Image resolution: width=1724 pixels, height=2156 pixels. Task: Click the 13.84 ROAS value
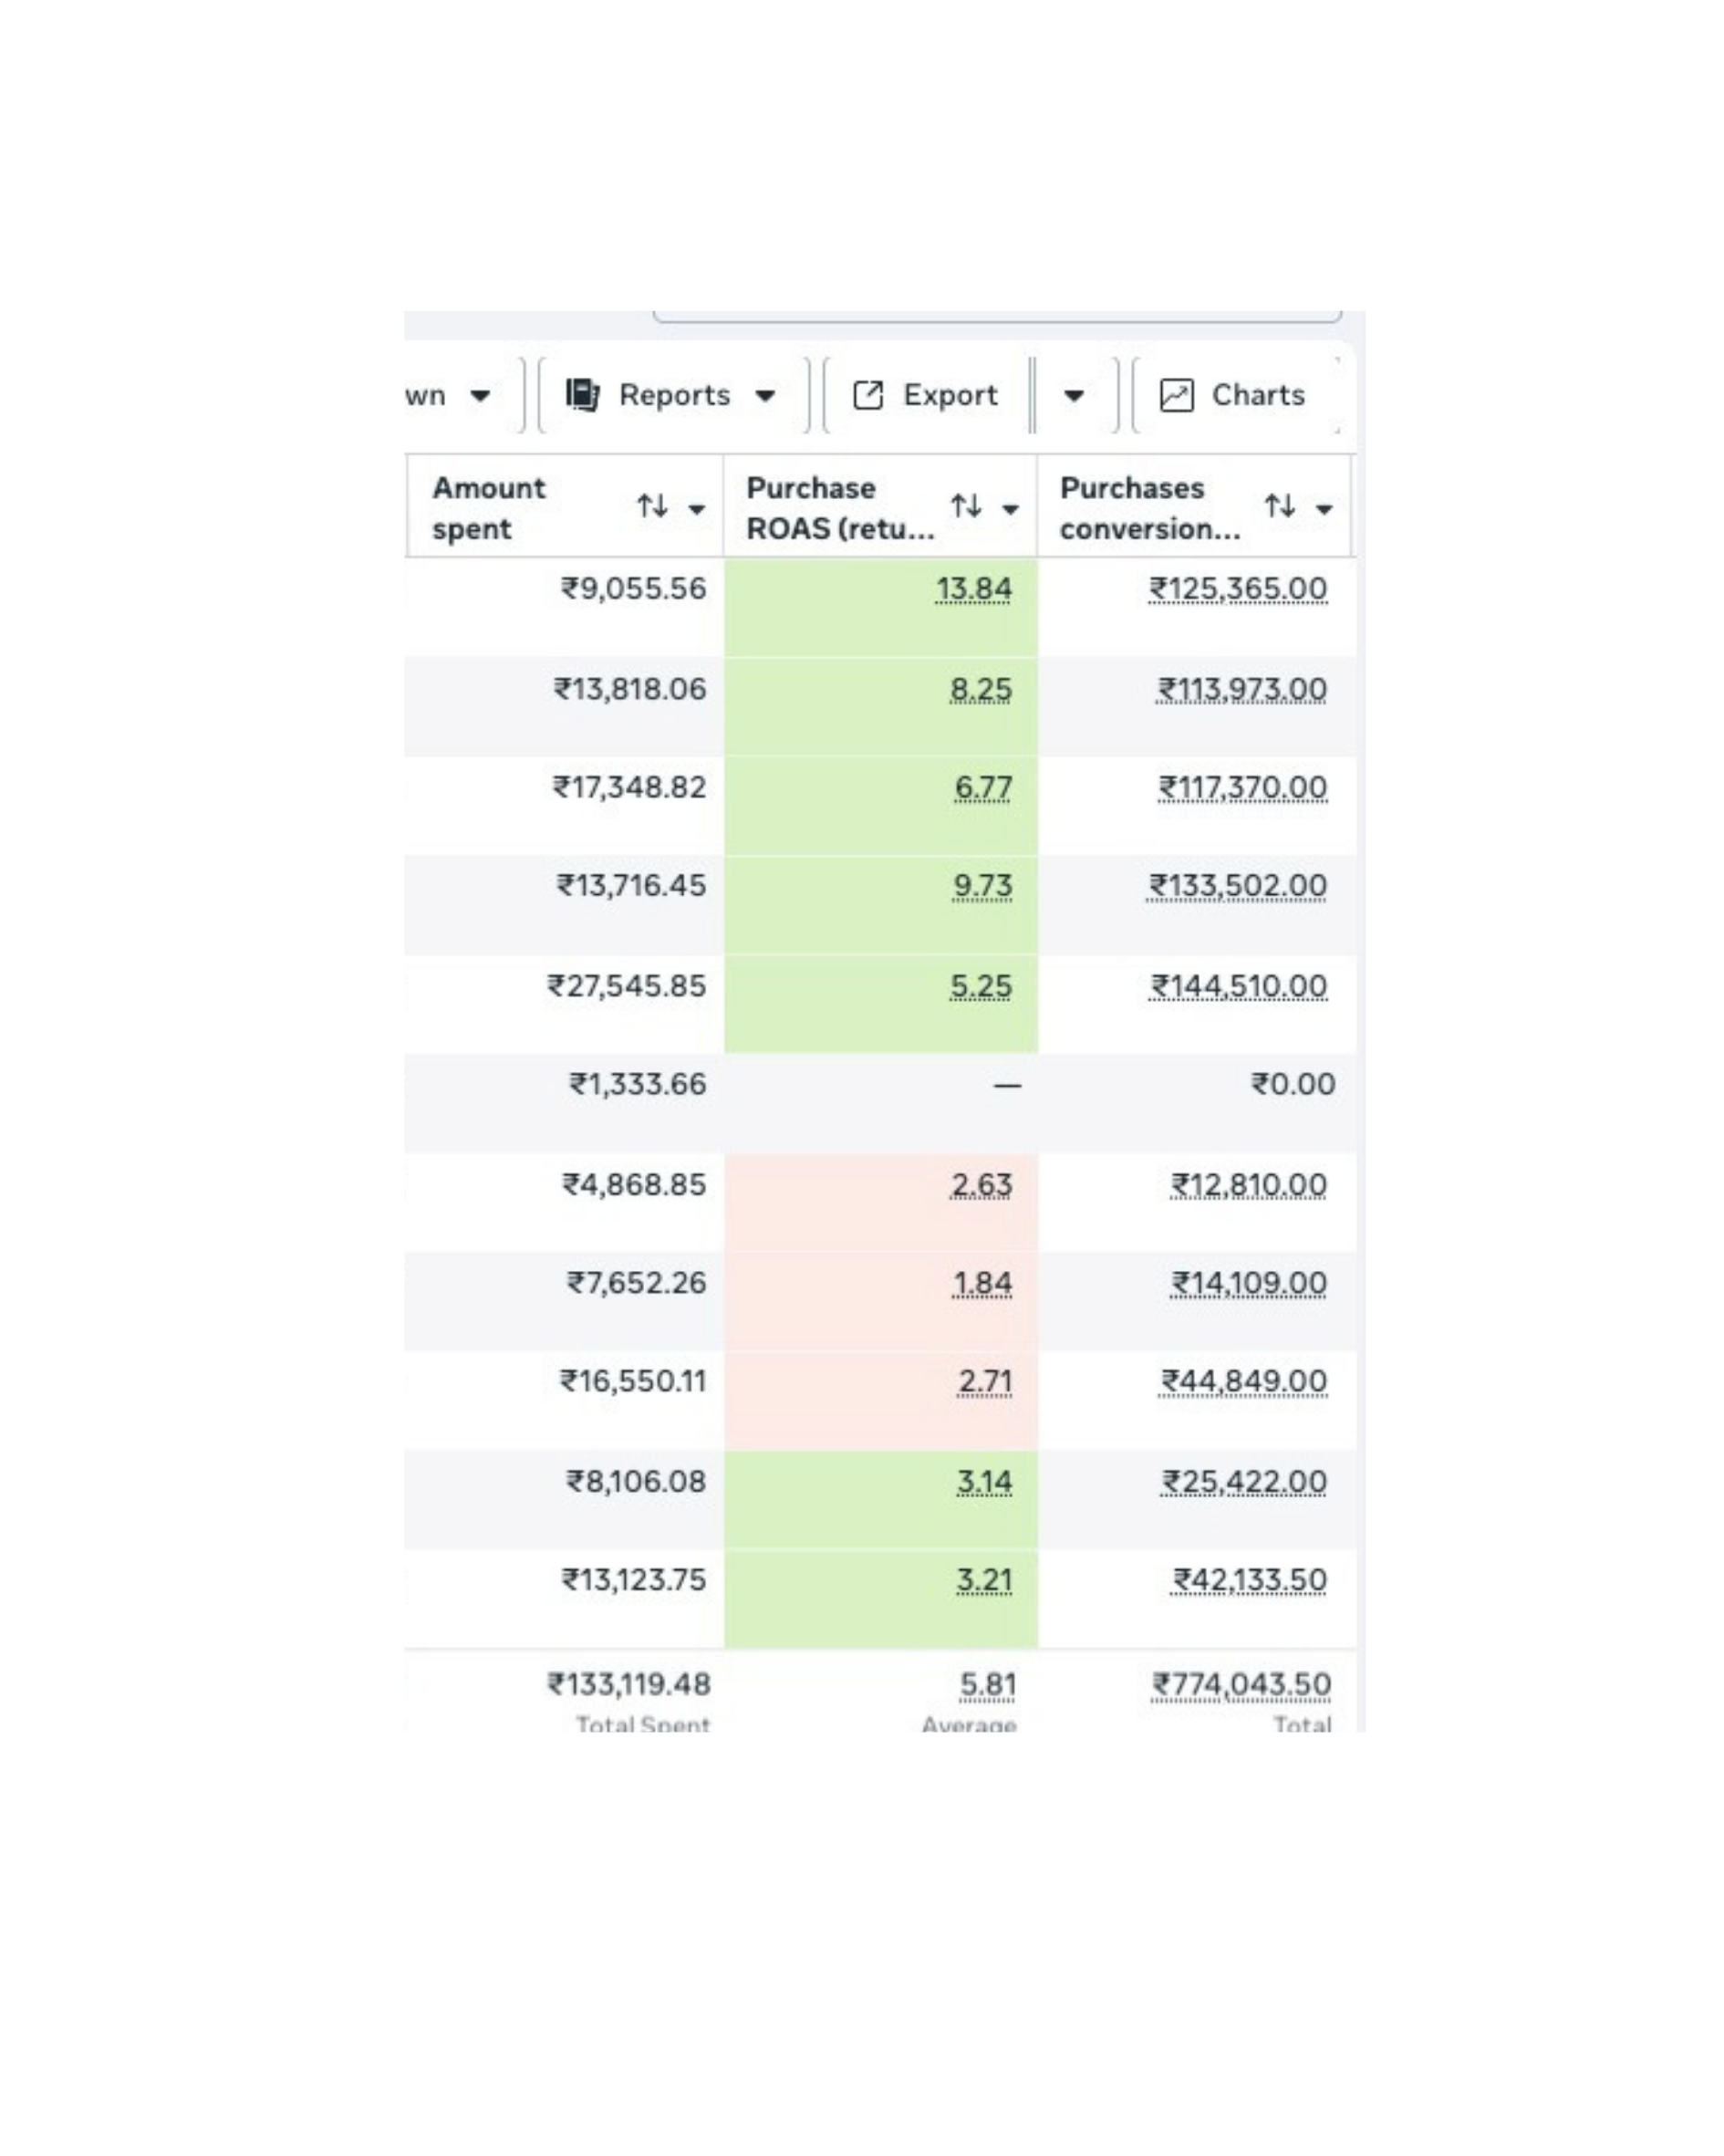[974, 589]
